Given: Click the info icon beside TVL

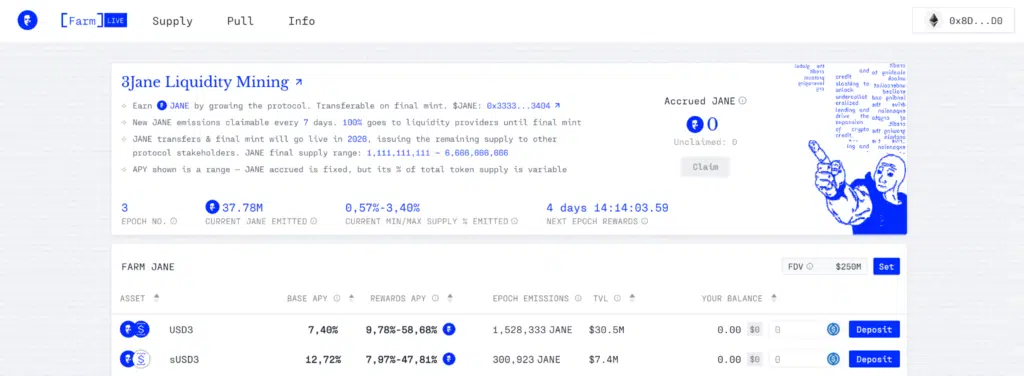Looking at the screenshot, I should pos(617,298).
